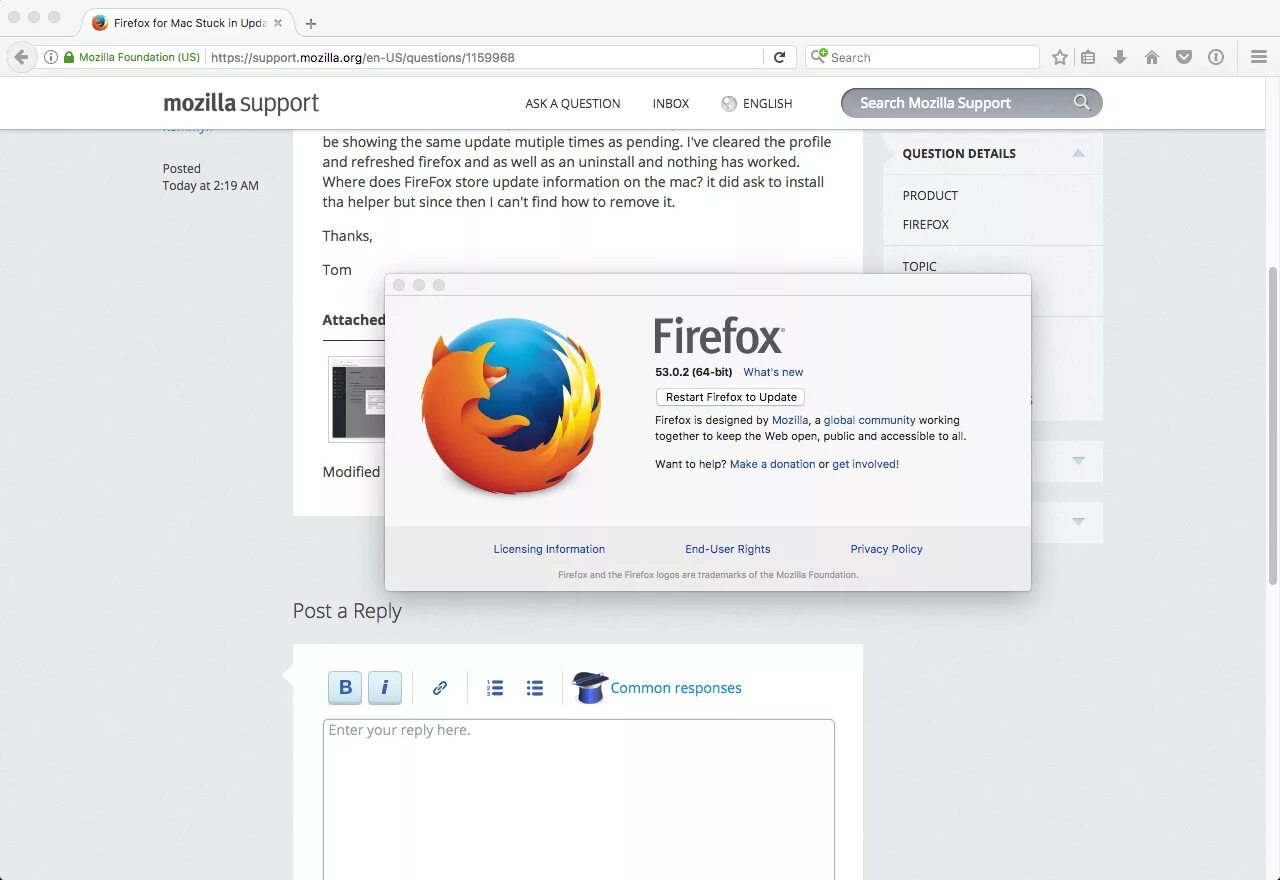Click the URL address bar
The width and height of the screenshot is (1280, 880).
click(485, 57)
